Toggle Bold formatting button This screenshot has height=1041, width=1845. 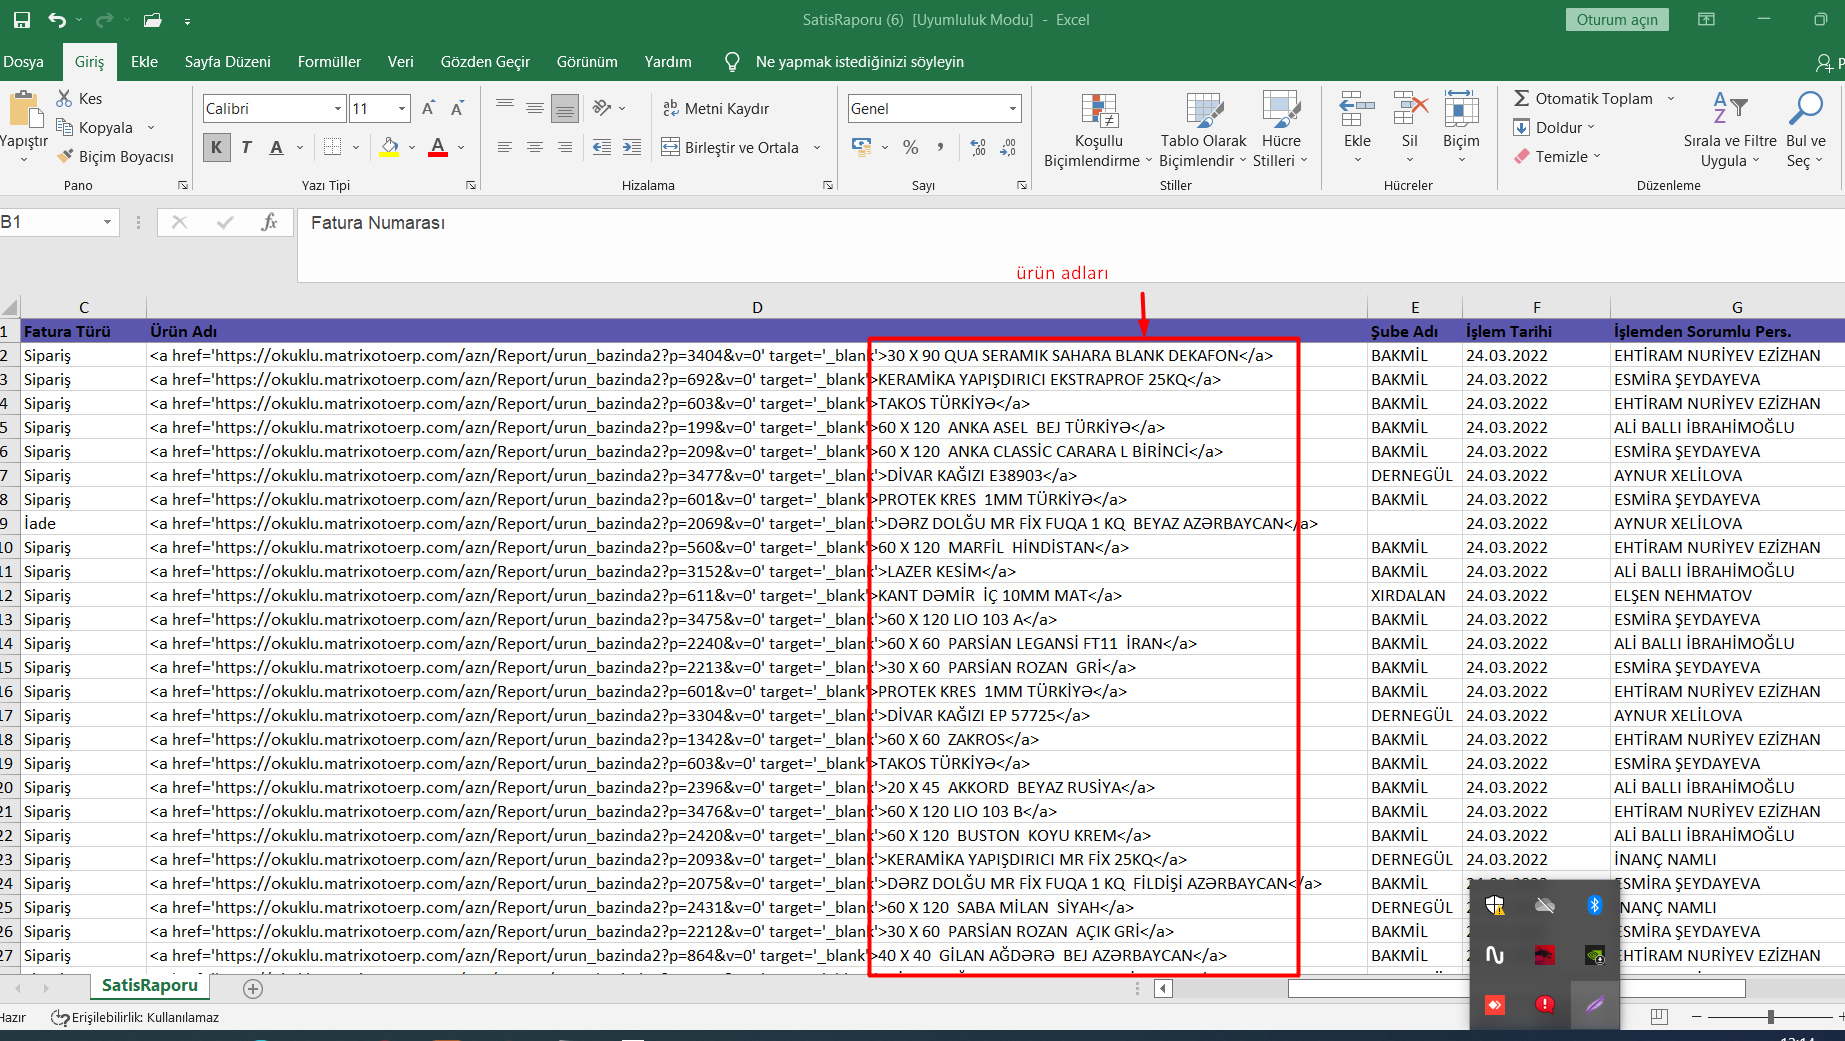(x=216, y=148)
